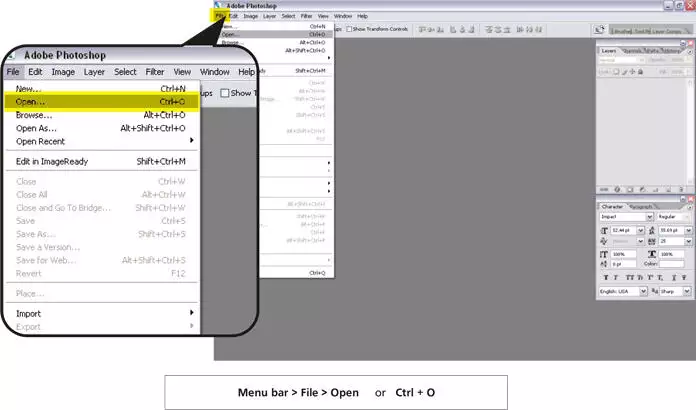Click distribute horizontal centers icon
The image size is (696, 410).
click(x=529, y=30)
